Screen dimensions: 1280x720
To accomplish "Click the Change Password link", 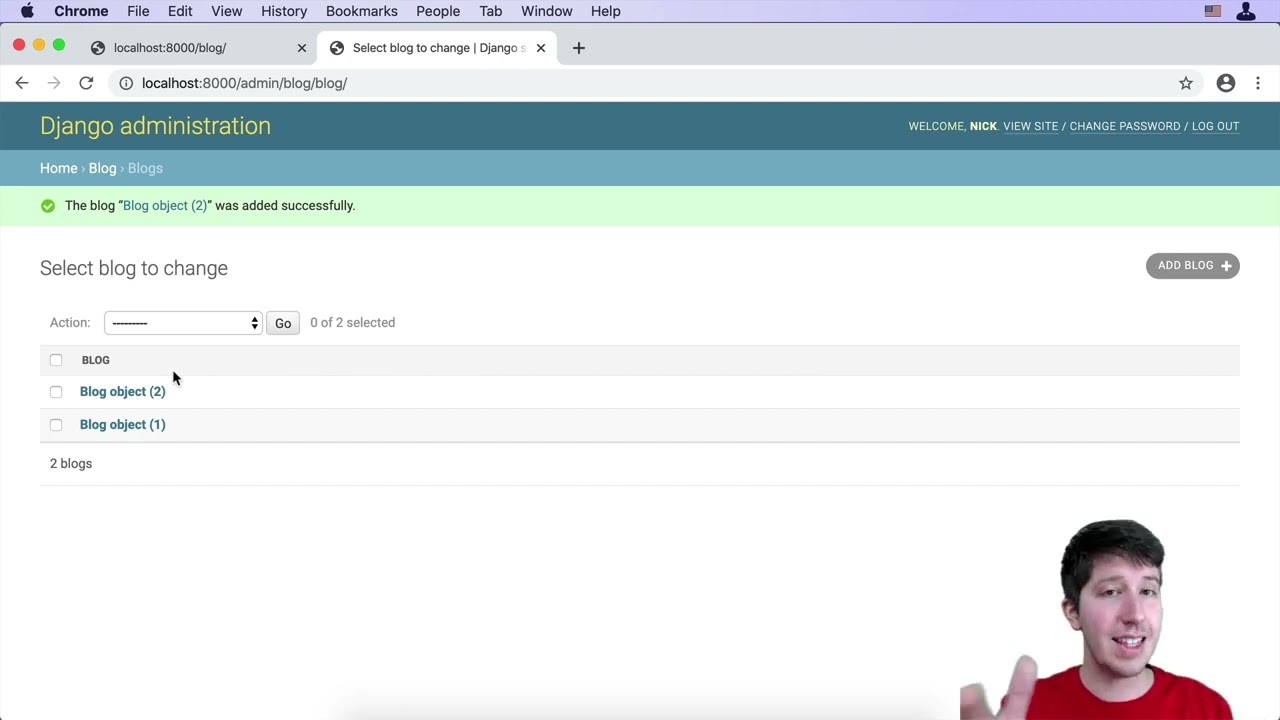I will pos(1125,126).
